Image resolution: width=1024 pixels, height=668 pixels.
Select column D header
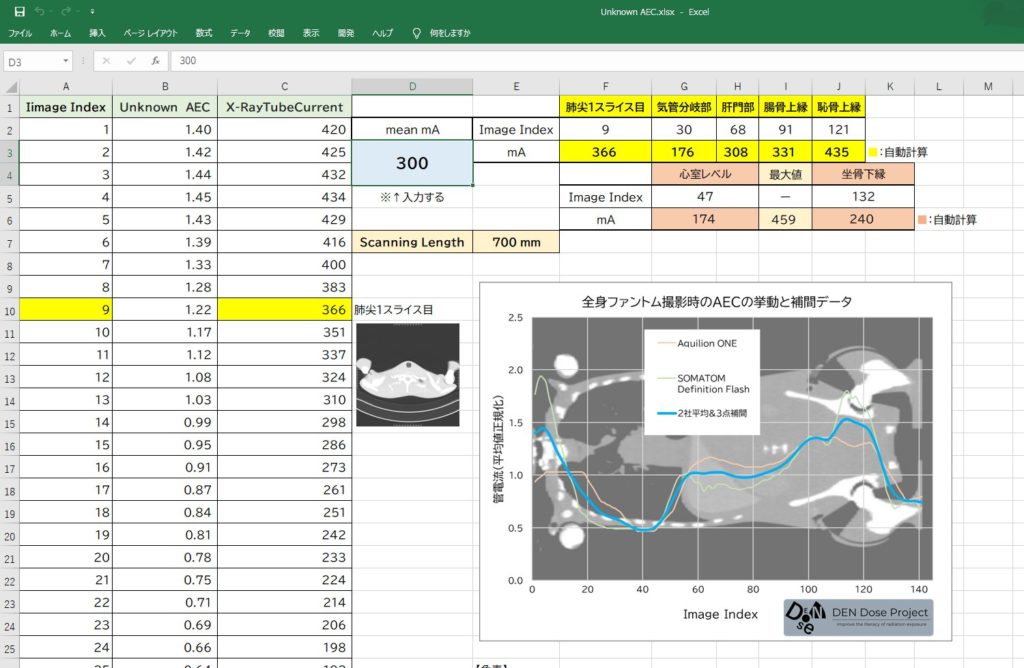[x=412, y=86]
